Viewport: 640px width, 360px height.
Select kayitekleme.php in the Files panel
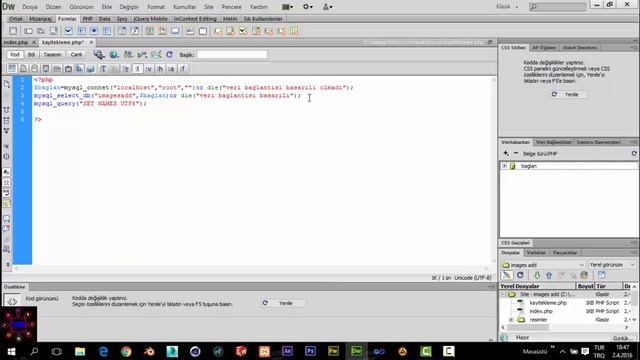(548, 303)
